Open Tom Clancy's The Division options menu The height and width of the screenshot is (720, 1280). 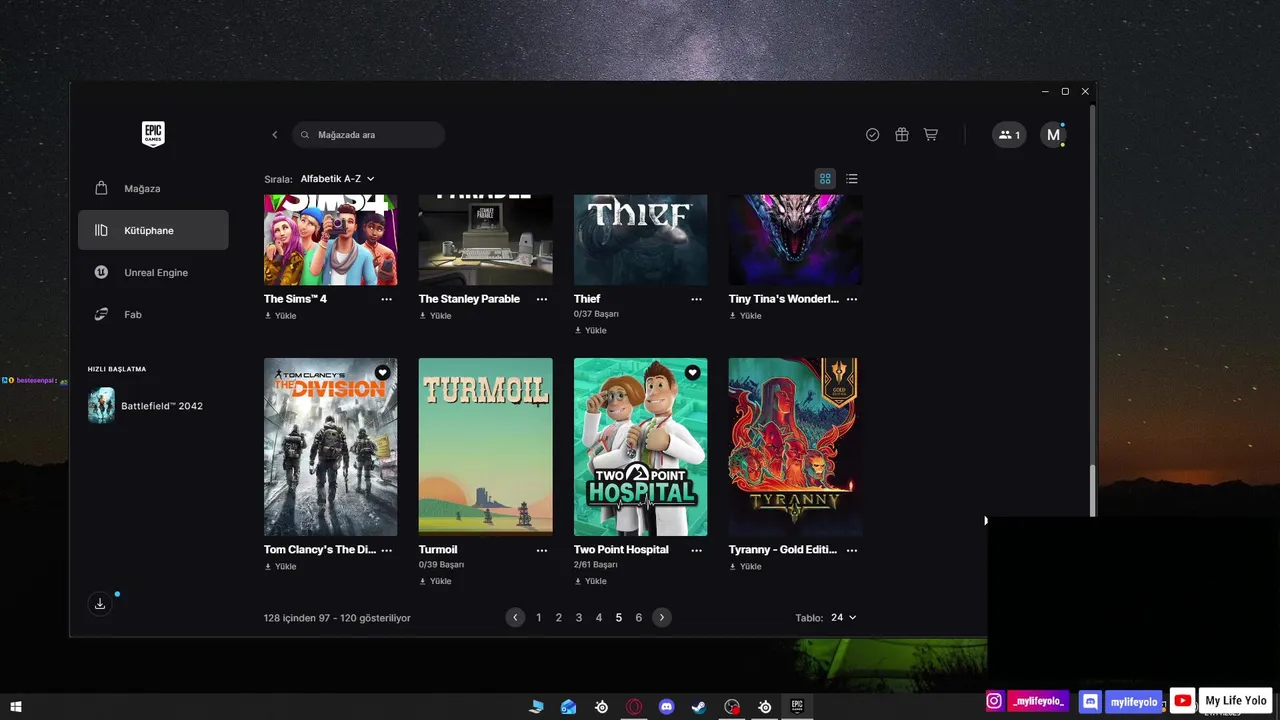[387, 550]
